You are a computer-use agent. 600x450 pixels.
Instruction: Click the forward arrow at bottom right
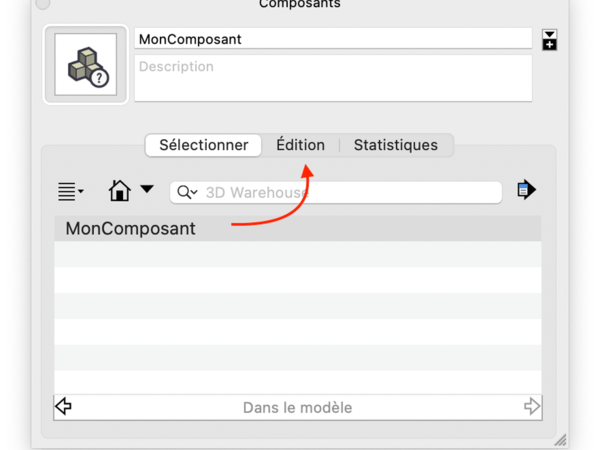pyautogui.click(x=532, y=407)
